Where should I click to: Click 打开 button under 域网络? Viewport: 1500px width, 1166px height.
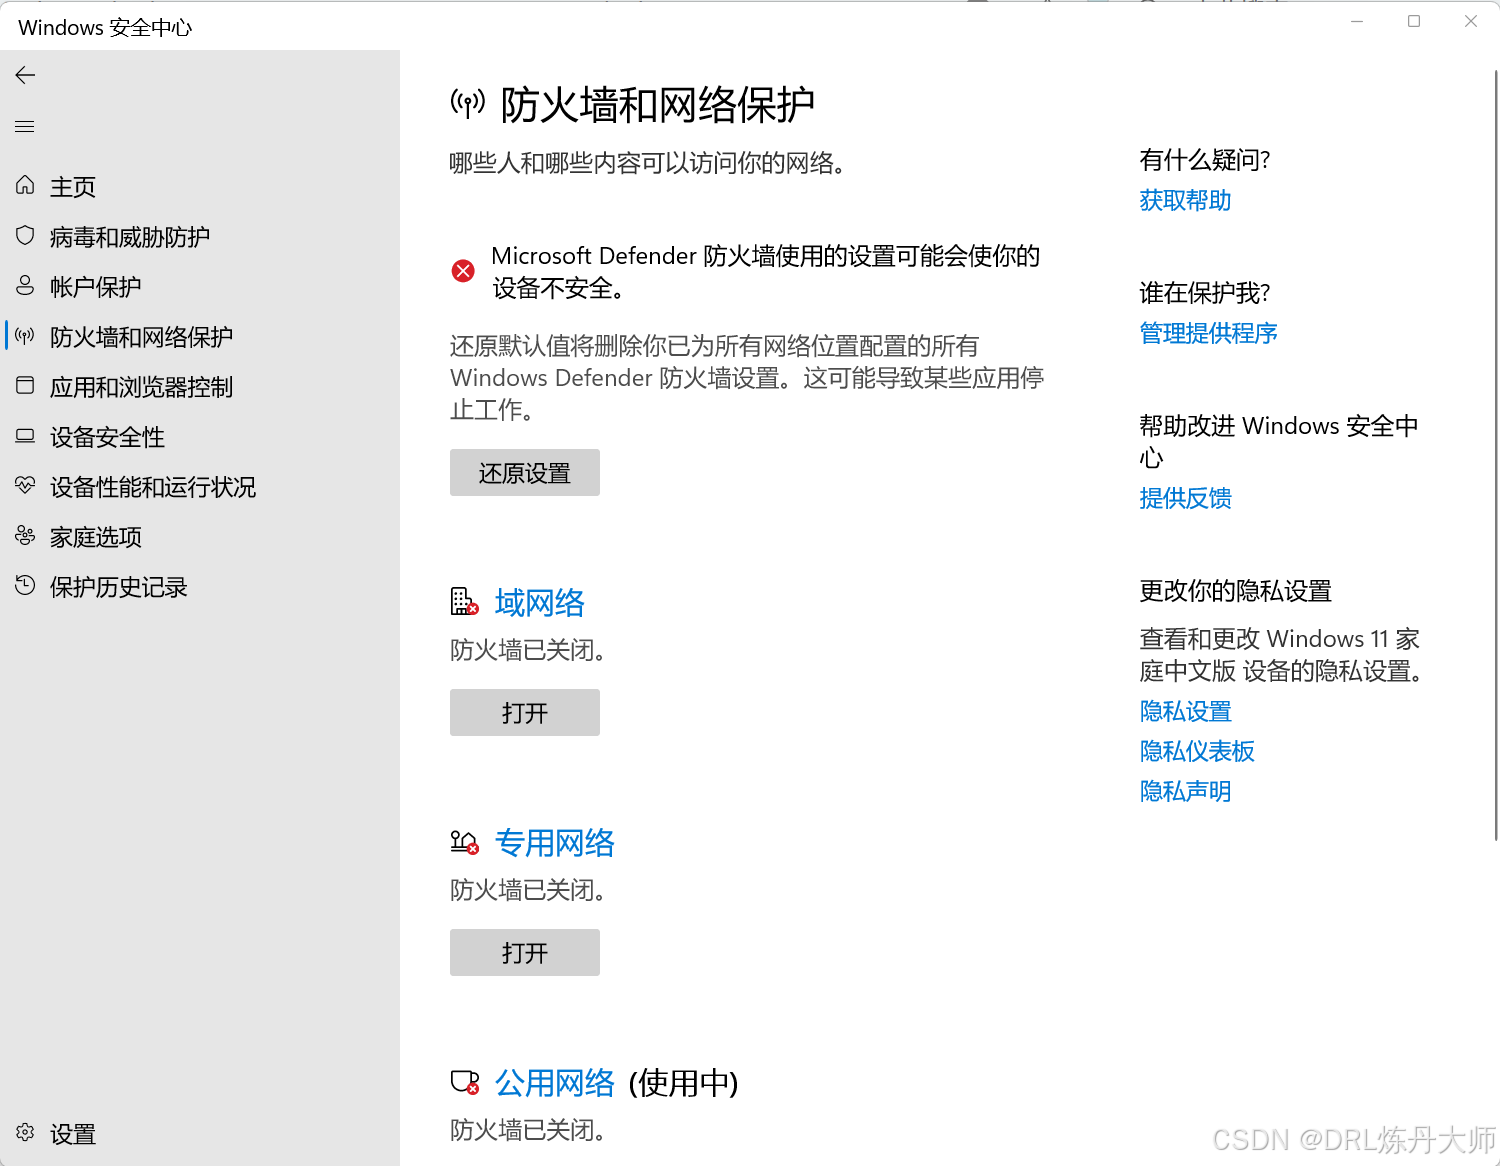[525, 712]
